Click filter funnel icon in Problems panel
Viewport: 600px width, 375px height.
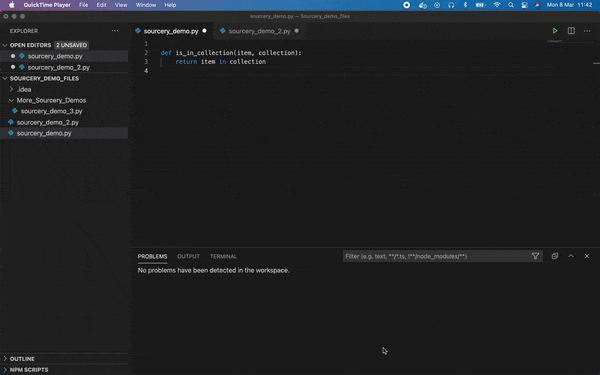pyautogui.click(x=535, y=256)
